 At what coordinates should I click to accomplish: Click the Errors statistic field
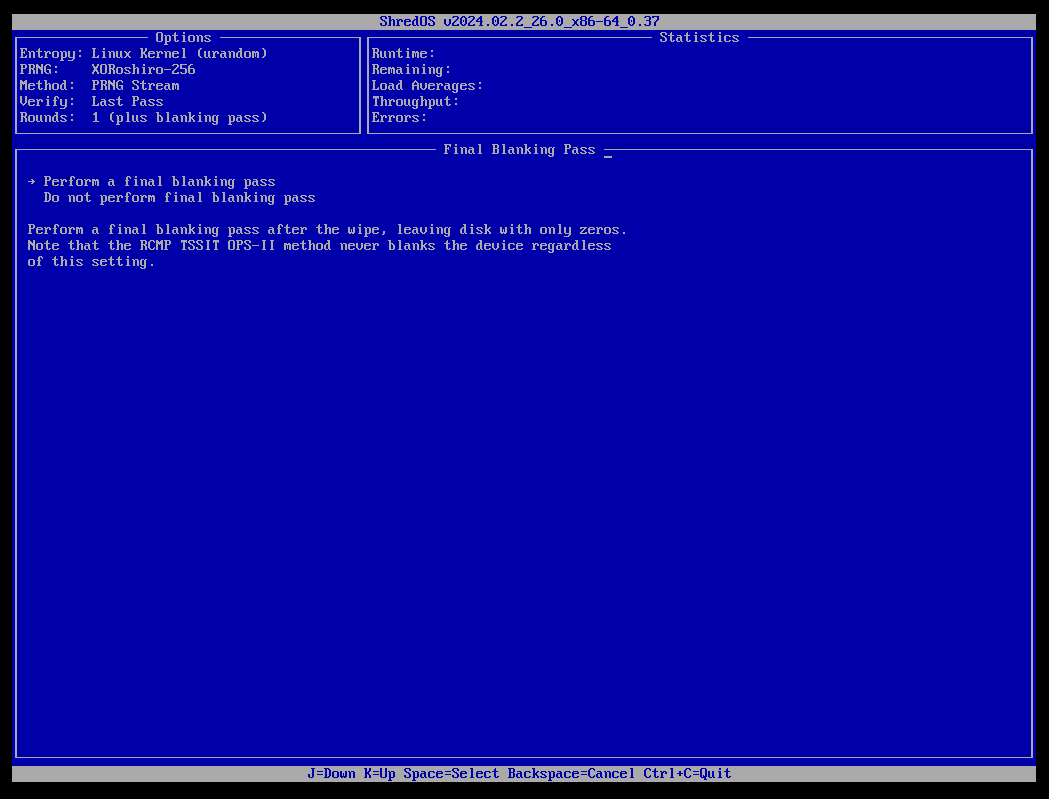tap(397, 117)
